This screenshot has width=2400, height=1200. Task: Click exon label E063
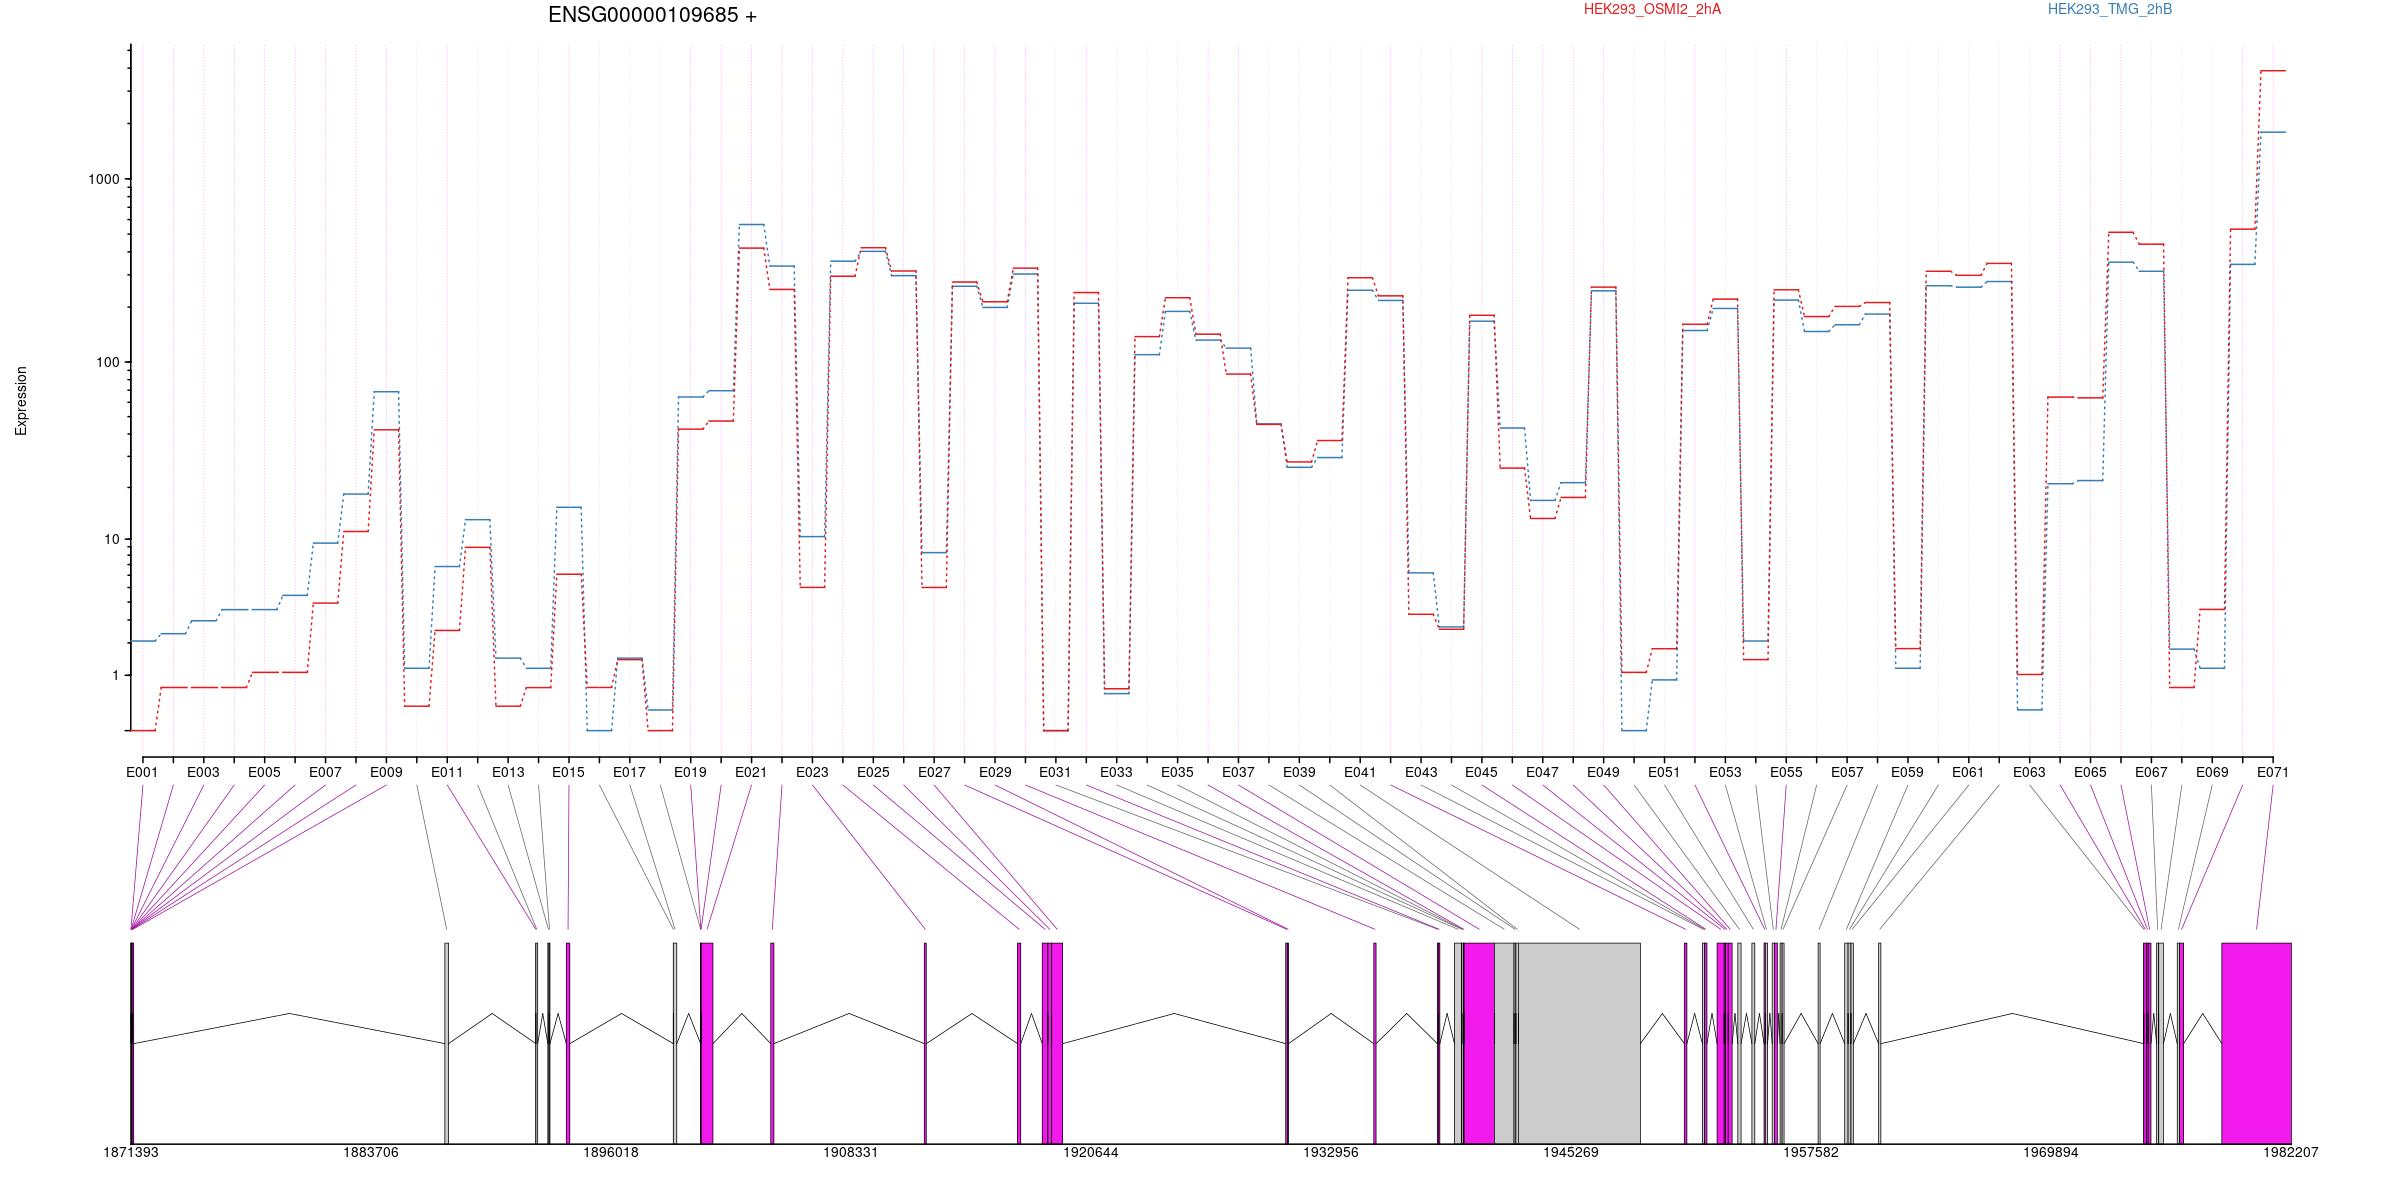pos(2029,772)
